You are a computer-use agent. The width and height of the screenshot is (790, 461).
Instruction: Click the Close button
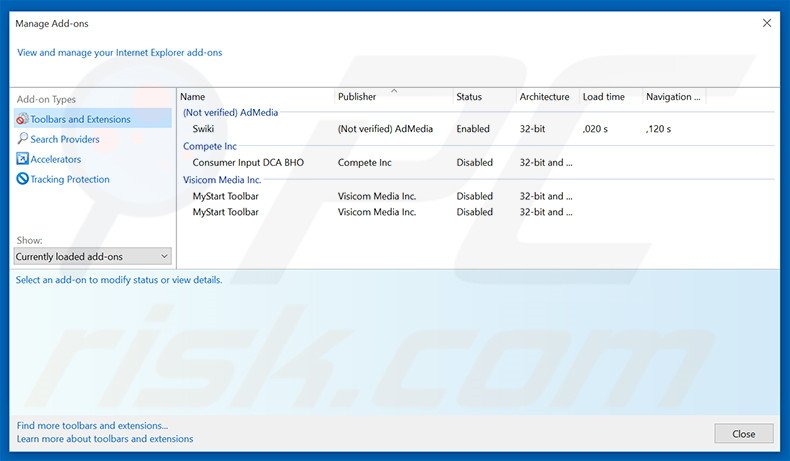click(x=744, y=434)
